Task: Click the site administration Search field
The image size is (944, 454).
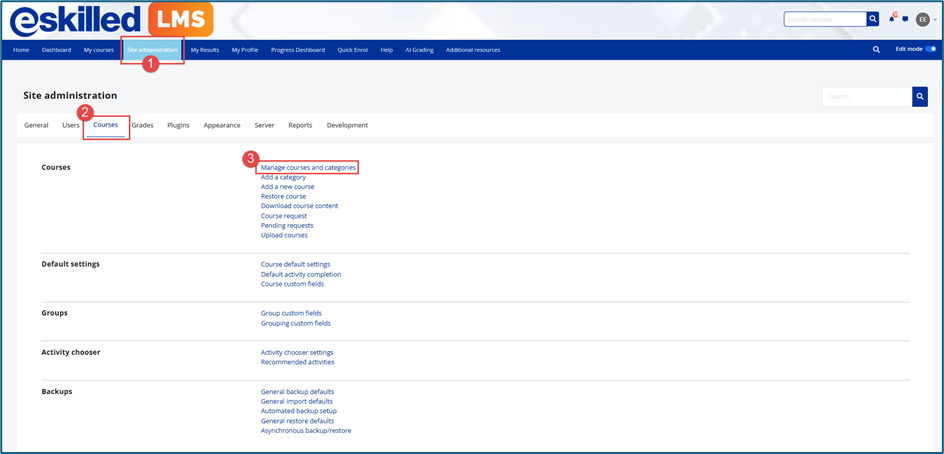Action: [865, 97]
